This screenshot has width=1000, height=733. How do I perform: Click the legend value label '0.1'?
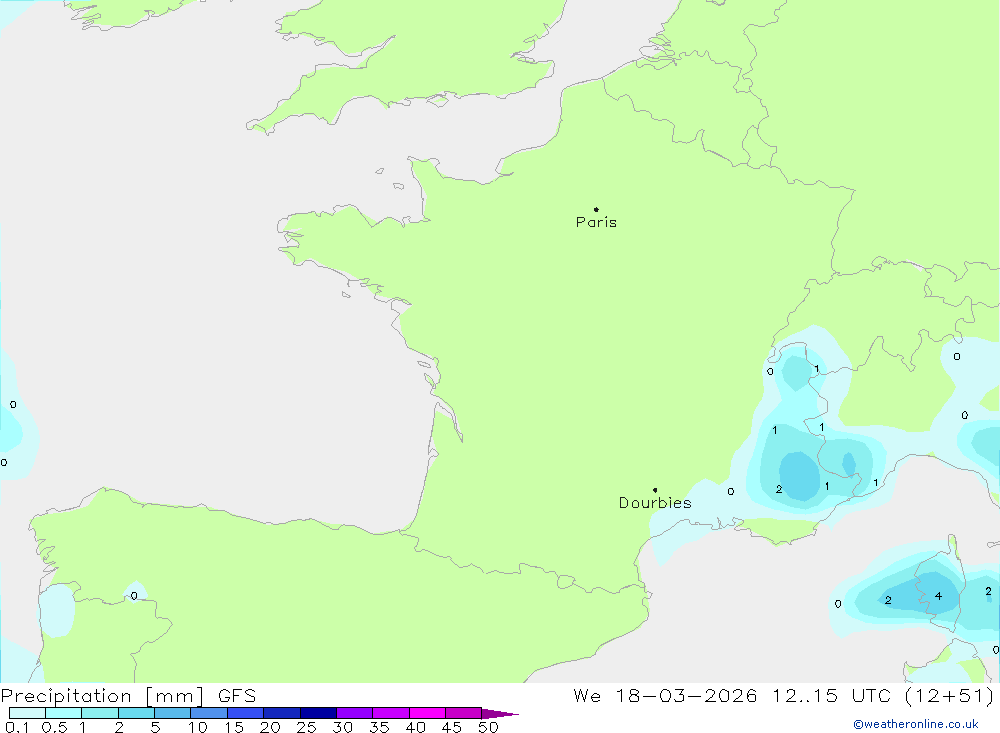(x=17, y=727)
